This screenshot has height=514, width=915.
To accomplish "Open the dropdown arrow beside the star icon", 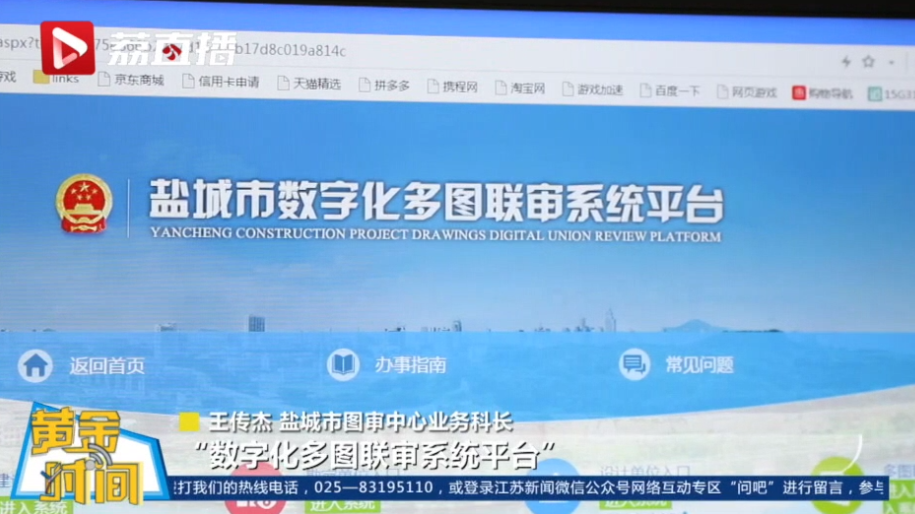I will pyautogui.click(x=892, y=62).
